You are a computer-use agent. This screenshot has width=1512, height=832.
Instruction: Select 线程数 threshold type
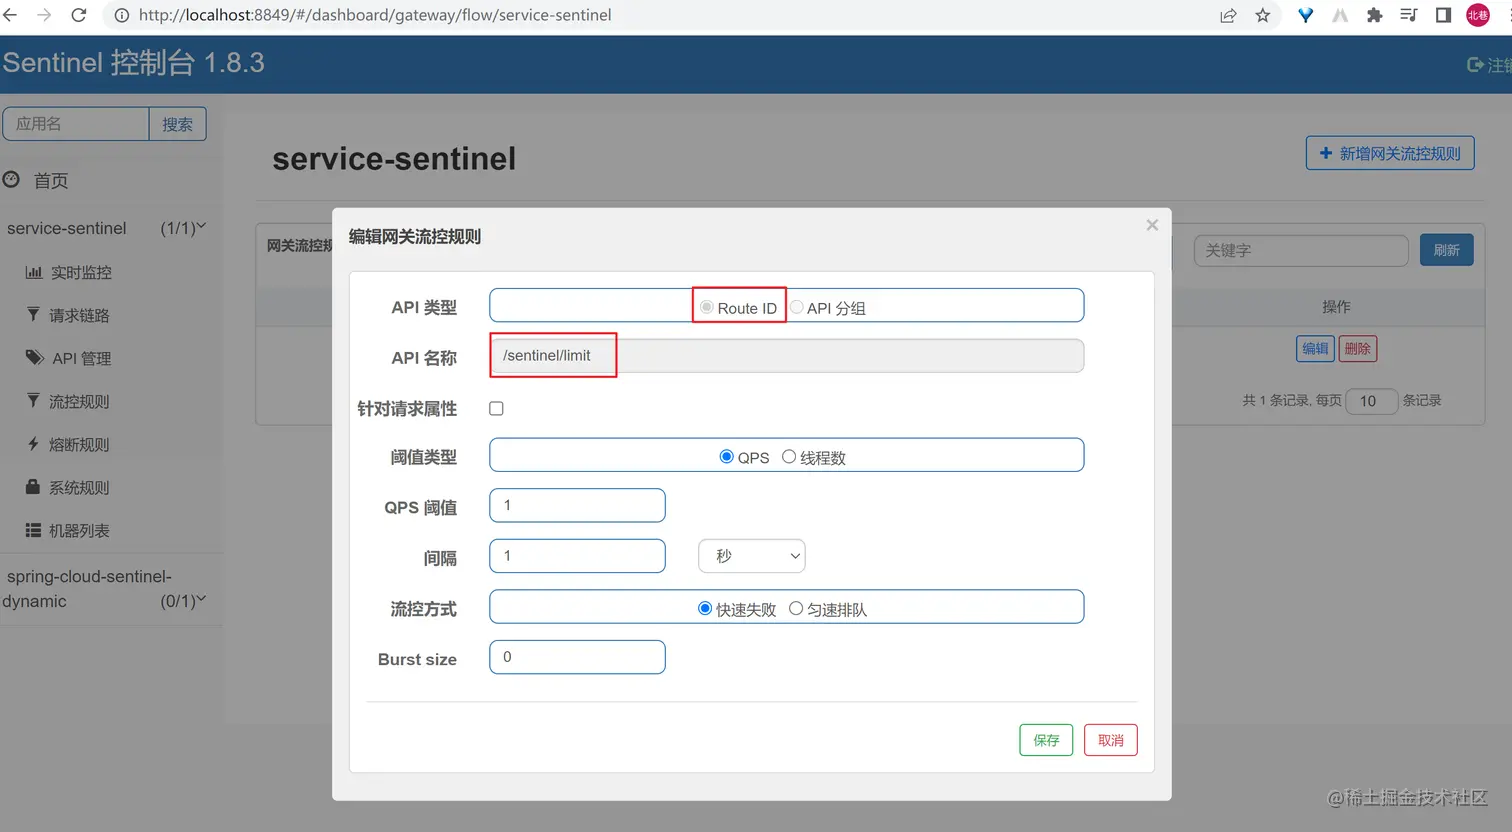click(789, 456)
